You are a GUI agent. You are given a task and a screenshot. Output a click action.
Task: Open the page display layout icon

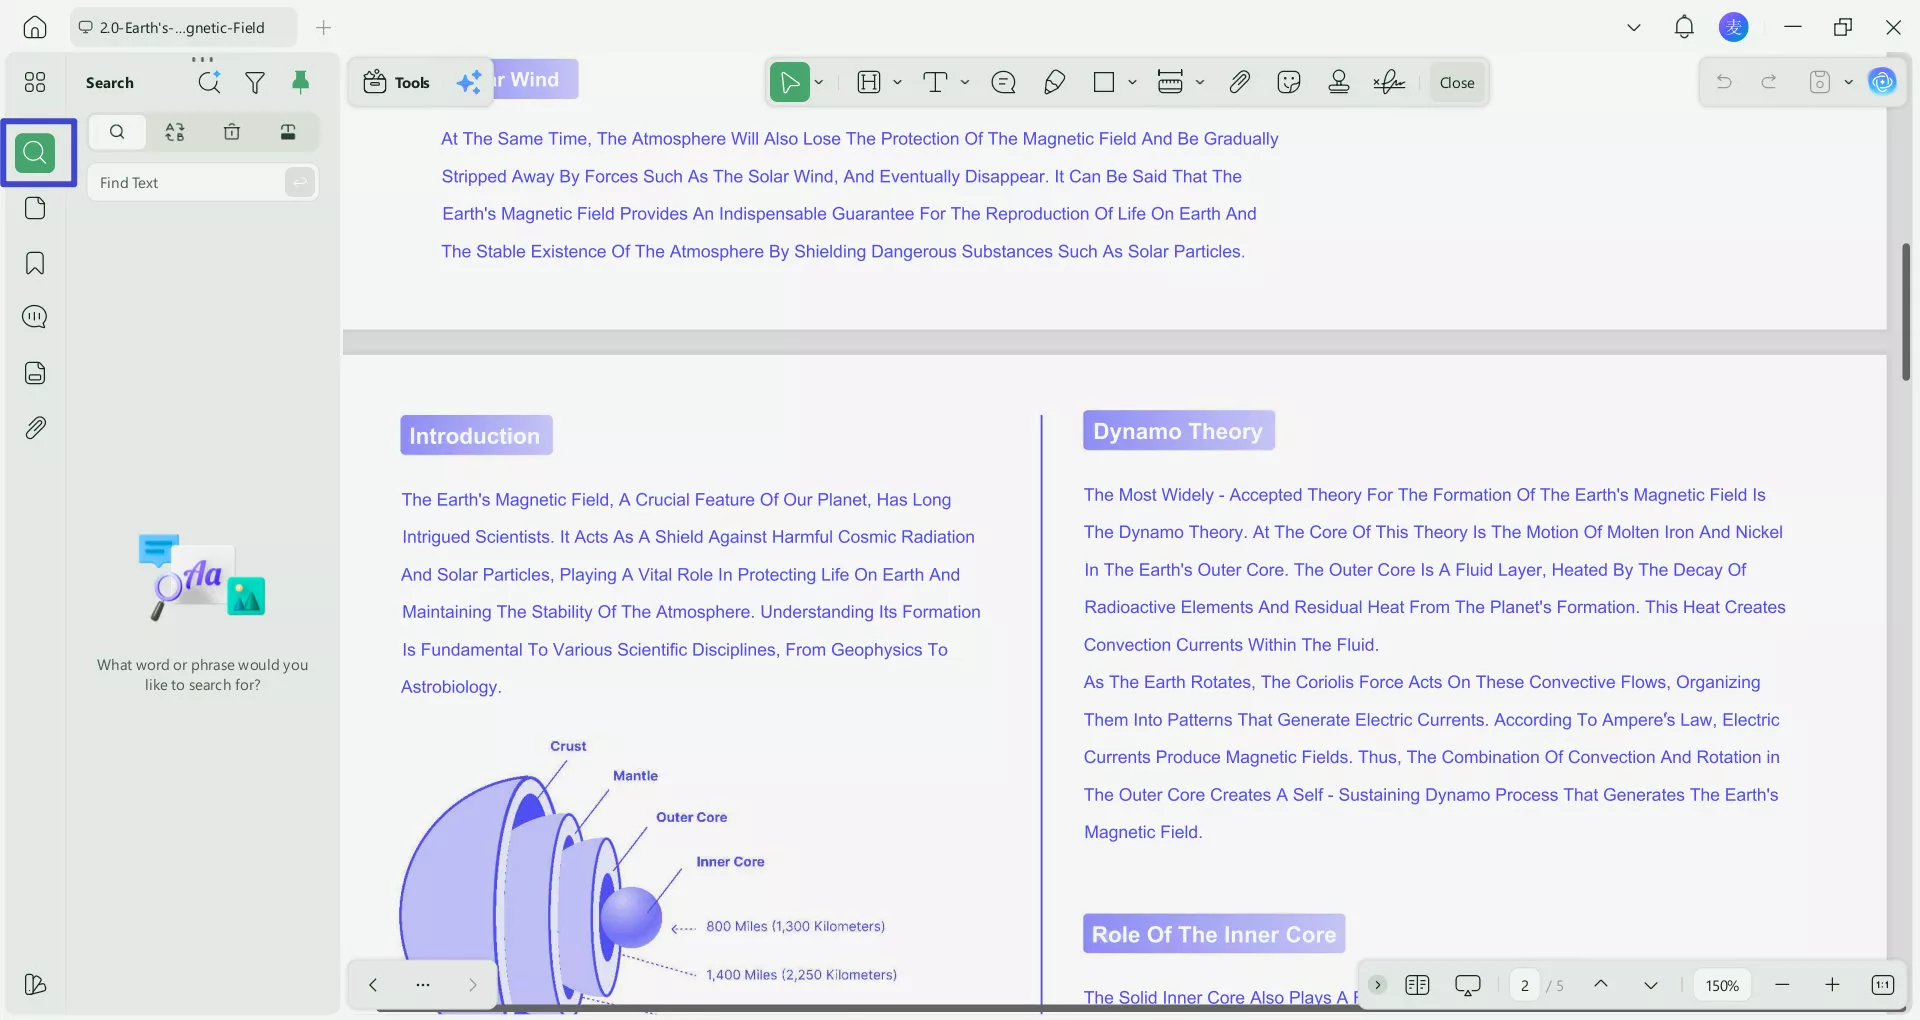(x=1417, y=985)
